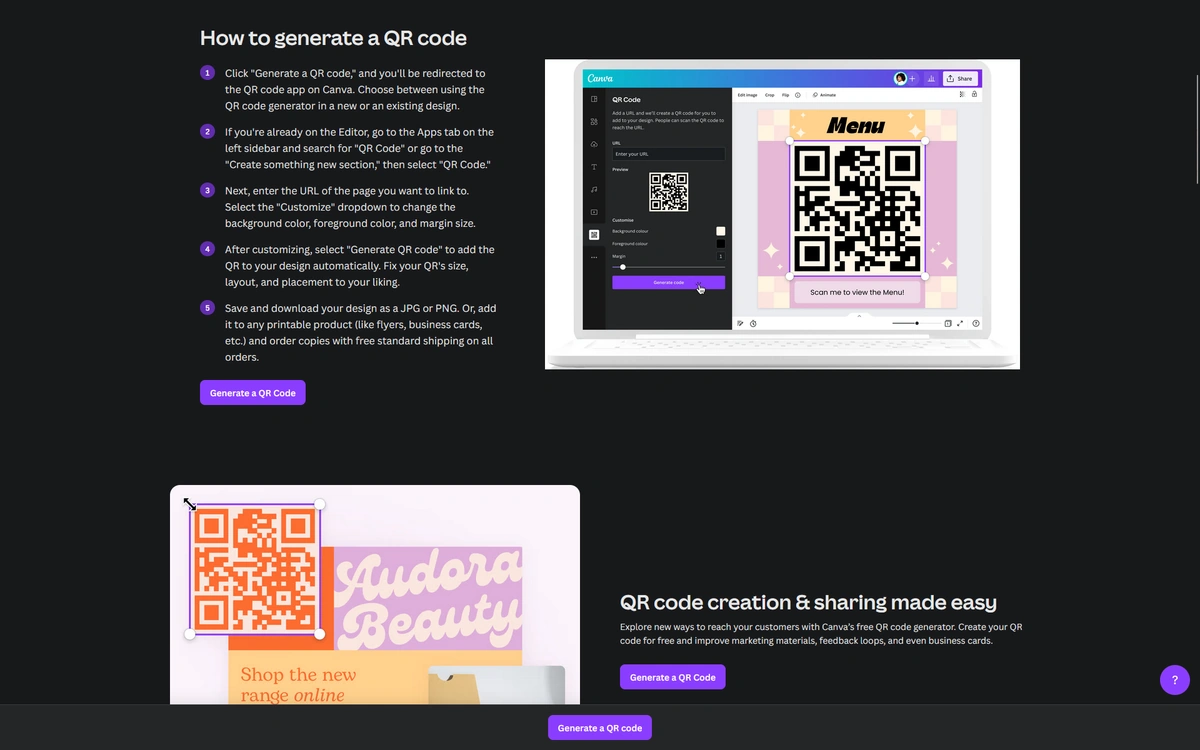Click the Enter your URL field
Image resolution: width=1200 pixels, height=750 pixels.
point(669,154)
